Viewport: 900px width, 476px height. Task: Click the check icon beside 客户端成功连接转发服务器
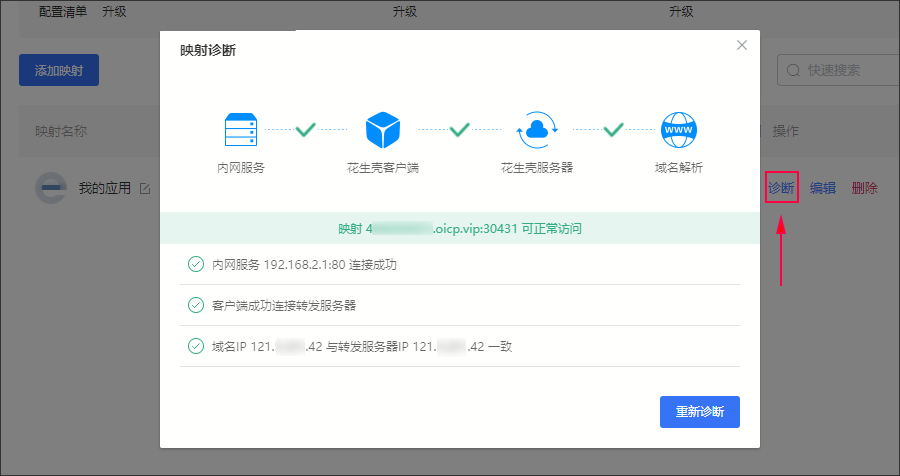click(x=195, y=305)
